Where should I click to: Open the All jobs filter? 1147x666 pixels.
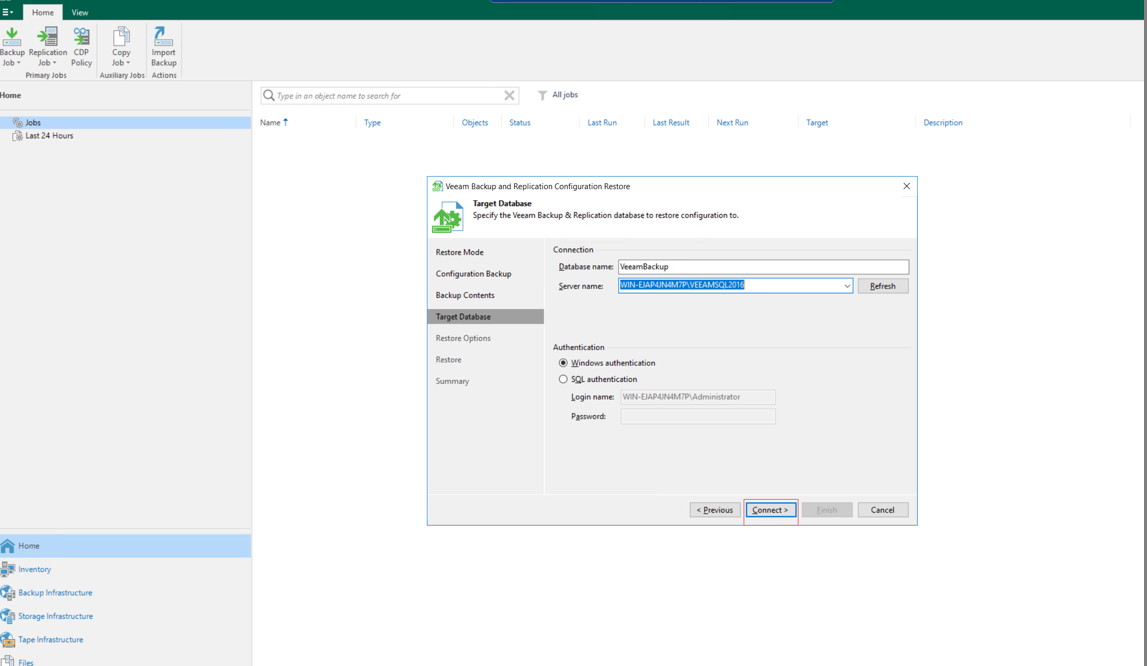click(x=558, y=95)
